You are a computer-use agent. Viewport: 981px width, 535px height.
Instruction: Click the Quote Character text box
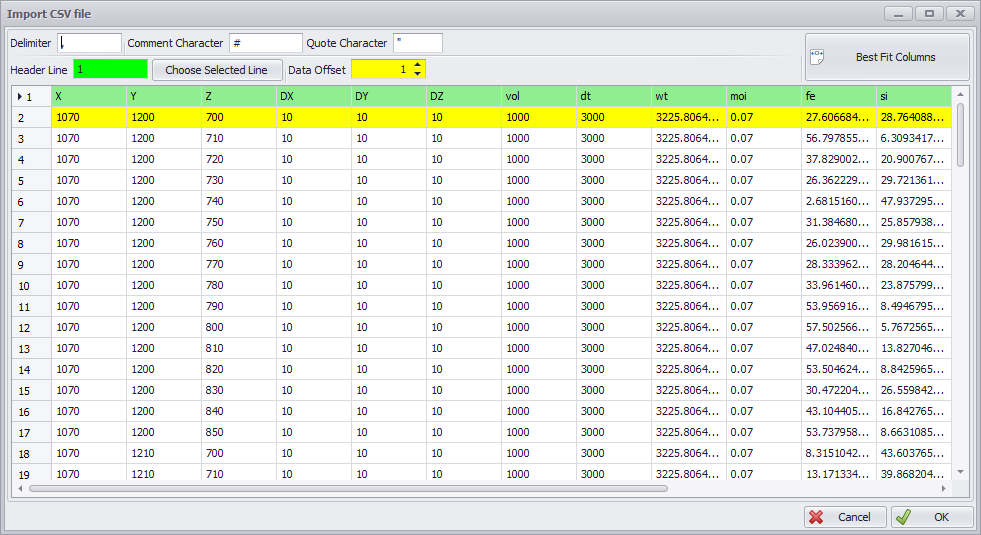tap(417, 43)
